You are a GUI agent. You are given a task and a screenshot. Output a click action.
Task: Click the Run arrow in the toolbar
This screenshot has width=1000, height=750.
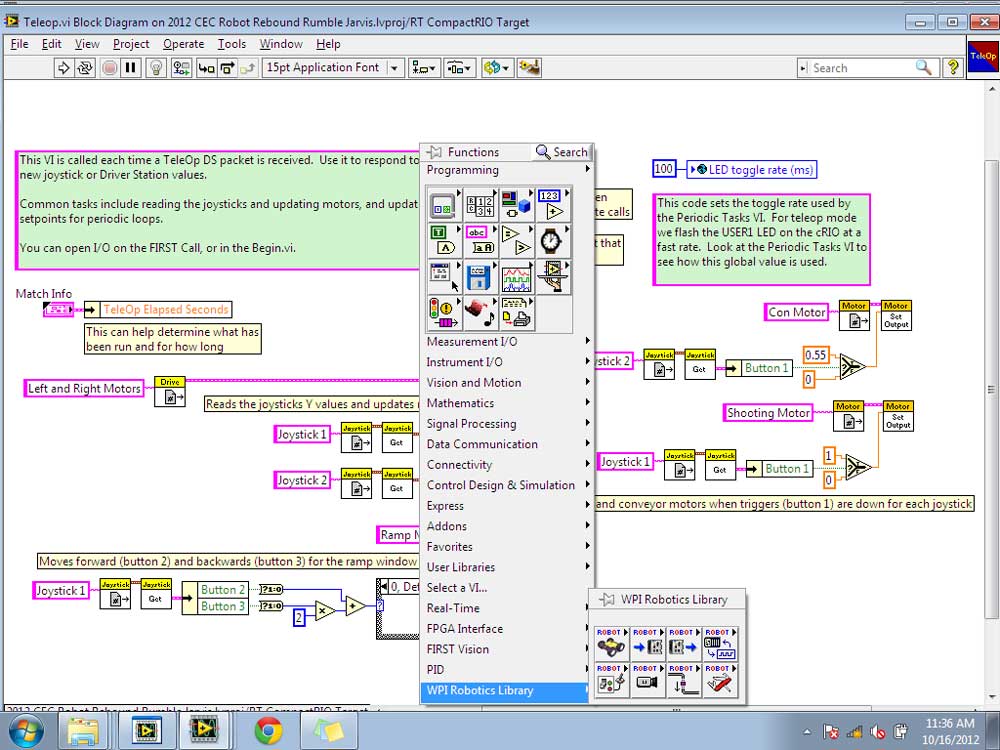click(63, 68)
